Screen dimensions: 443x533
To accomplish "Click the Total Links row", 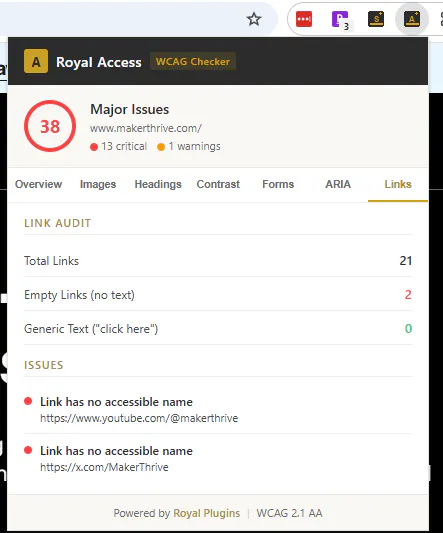I will (x=218, y=261).
